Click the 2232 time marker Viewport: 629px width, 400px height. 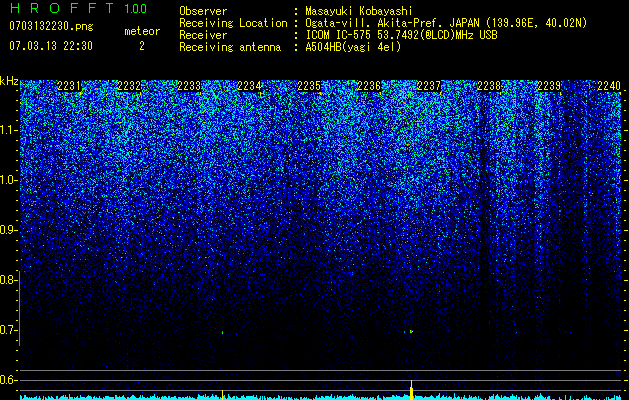[129, 86]
